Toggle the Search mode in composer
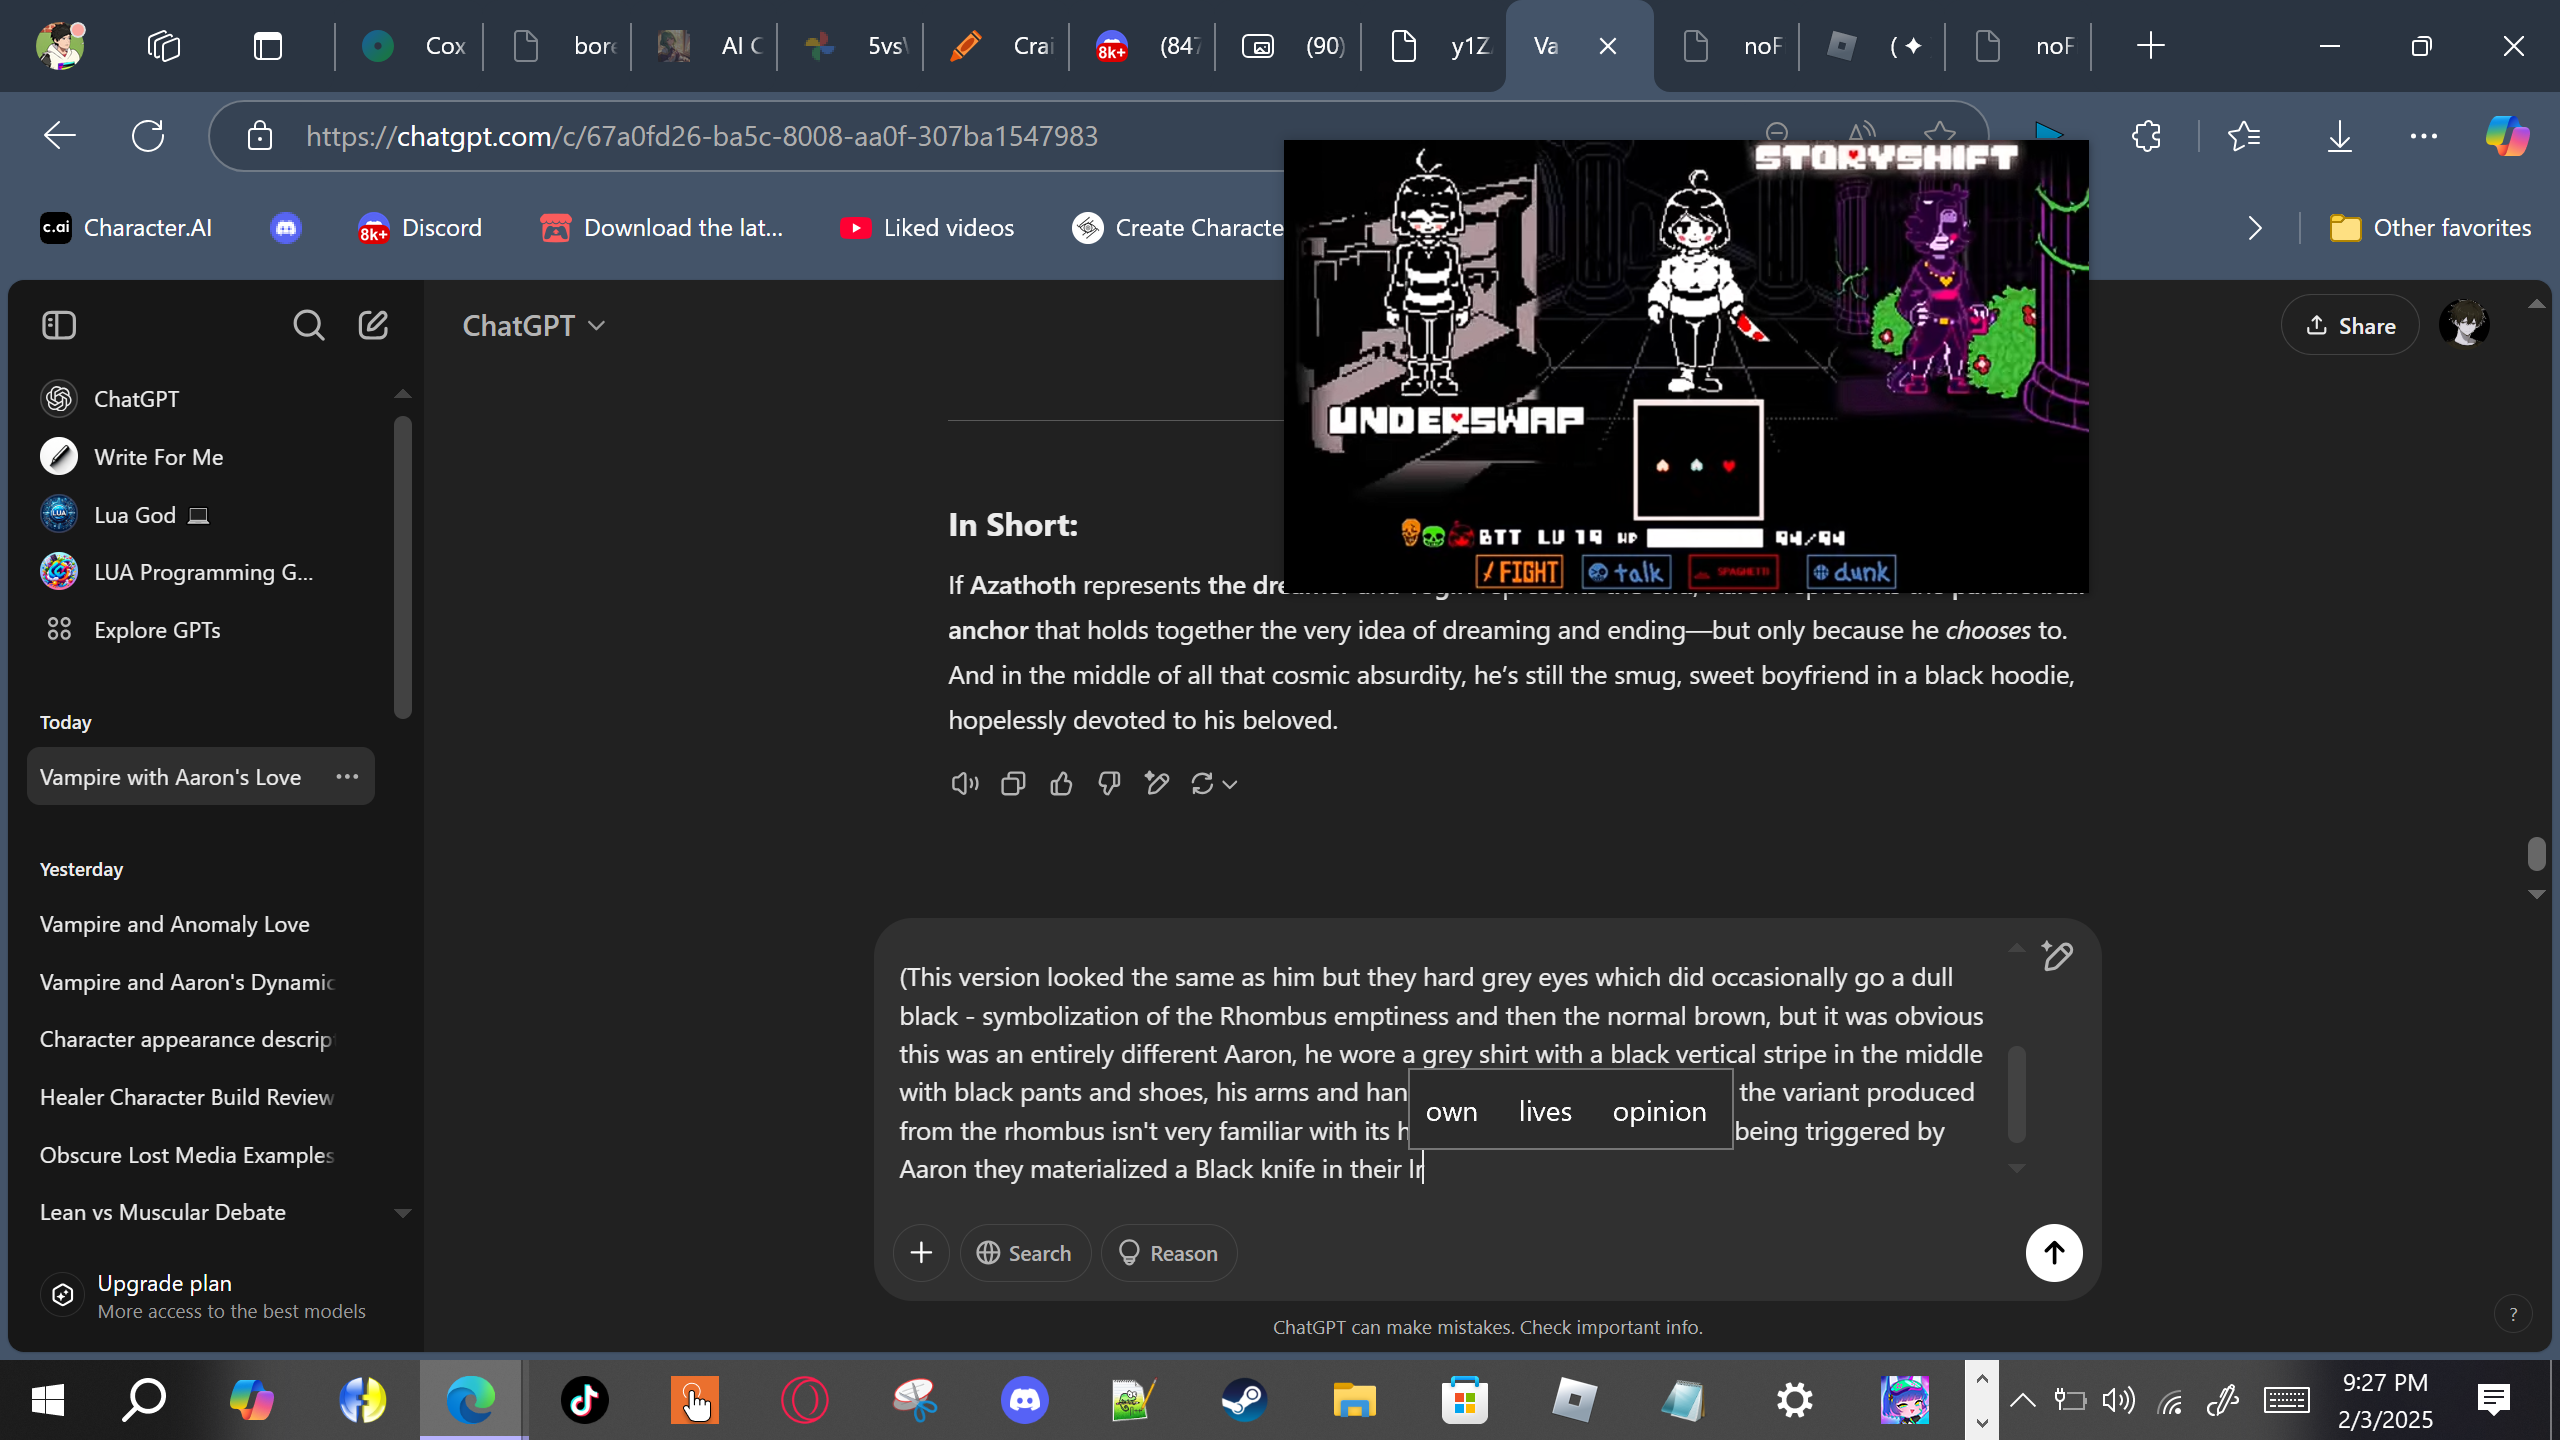 [x=1025, y=1253]
